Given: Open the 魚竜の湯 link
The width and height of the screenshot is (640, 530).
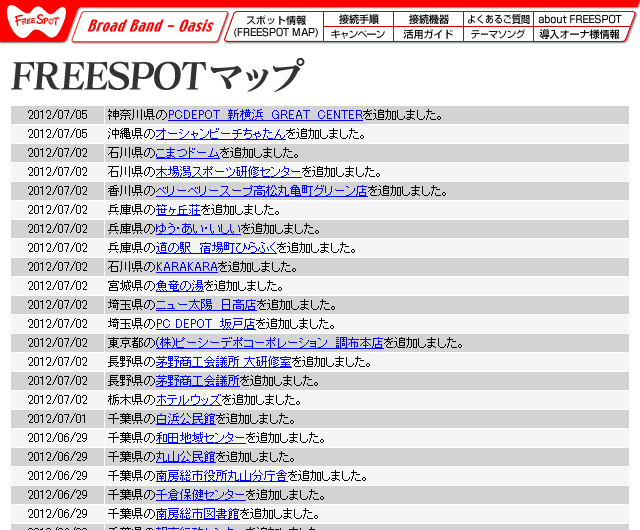Looking at the screenshot, I should coord(180,286).
